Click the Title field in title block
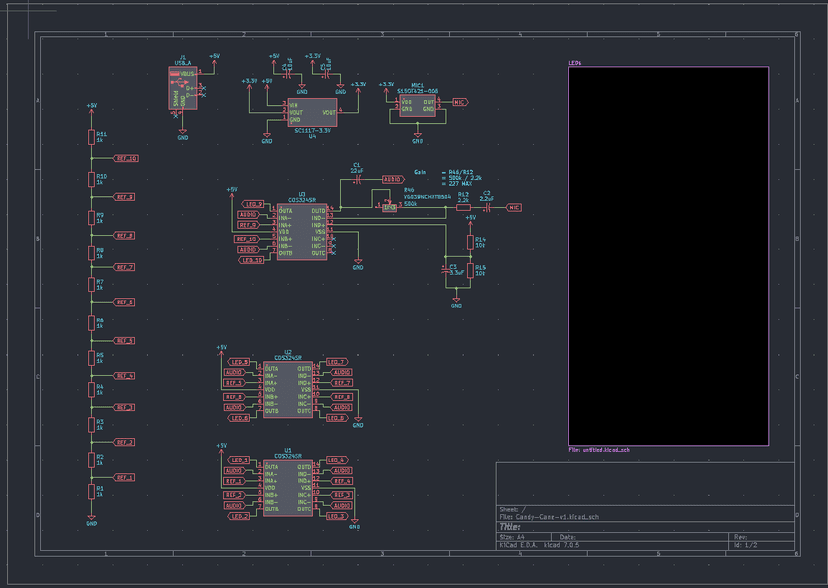828x588 pixels. pos(510,526)
